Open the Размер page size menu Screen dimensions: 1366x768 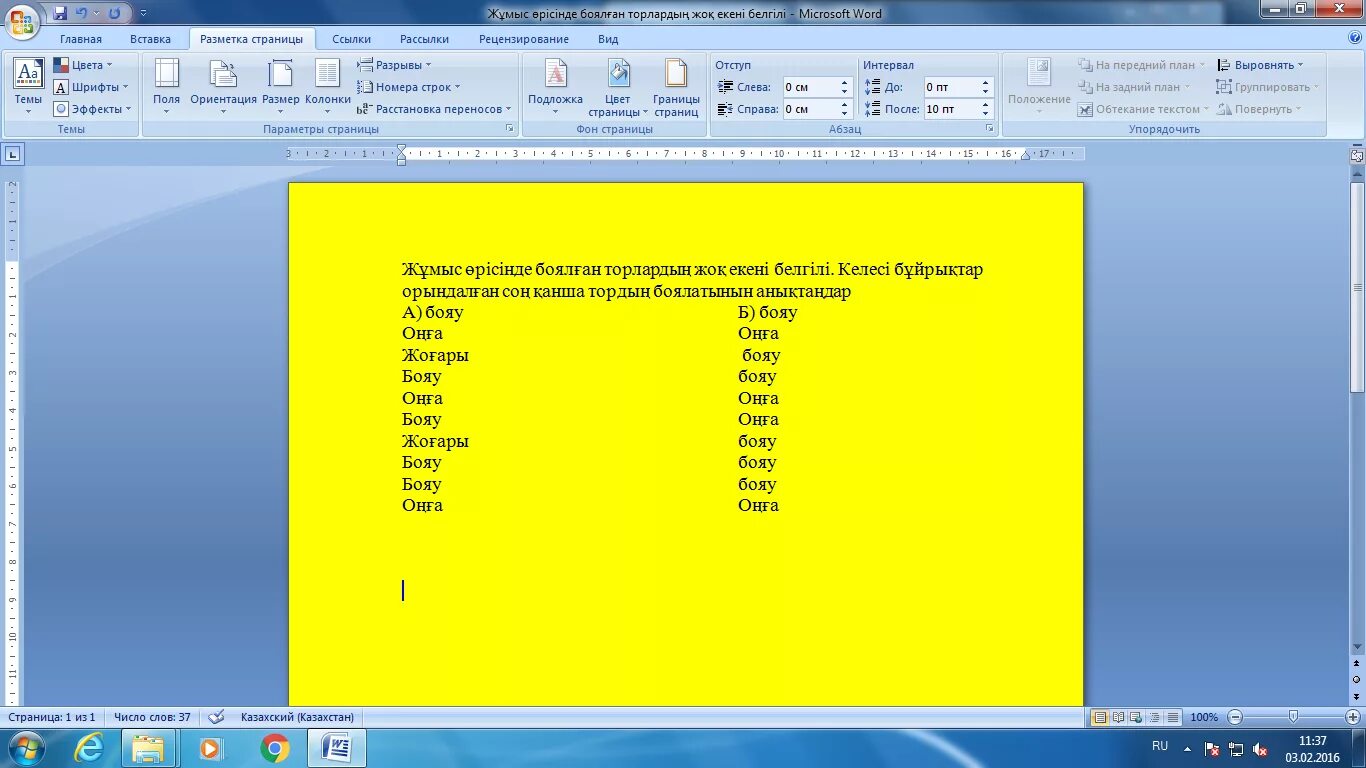pos(281,86)
